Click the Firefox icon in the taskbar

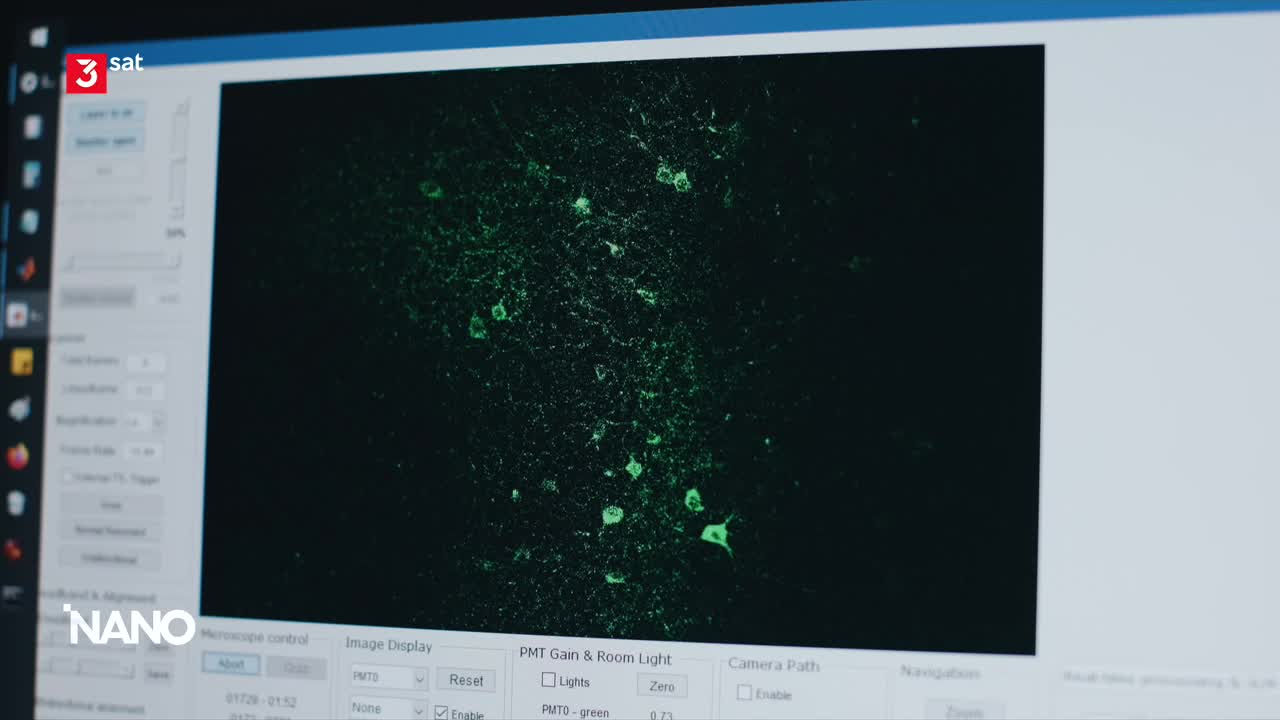pos(18,456)
